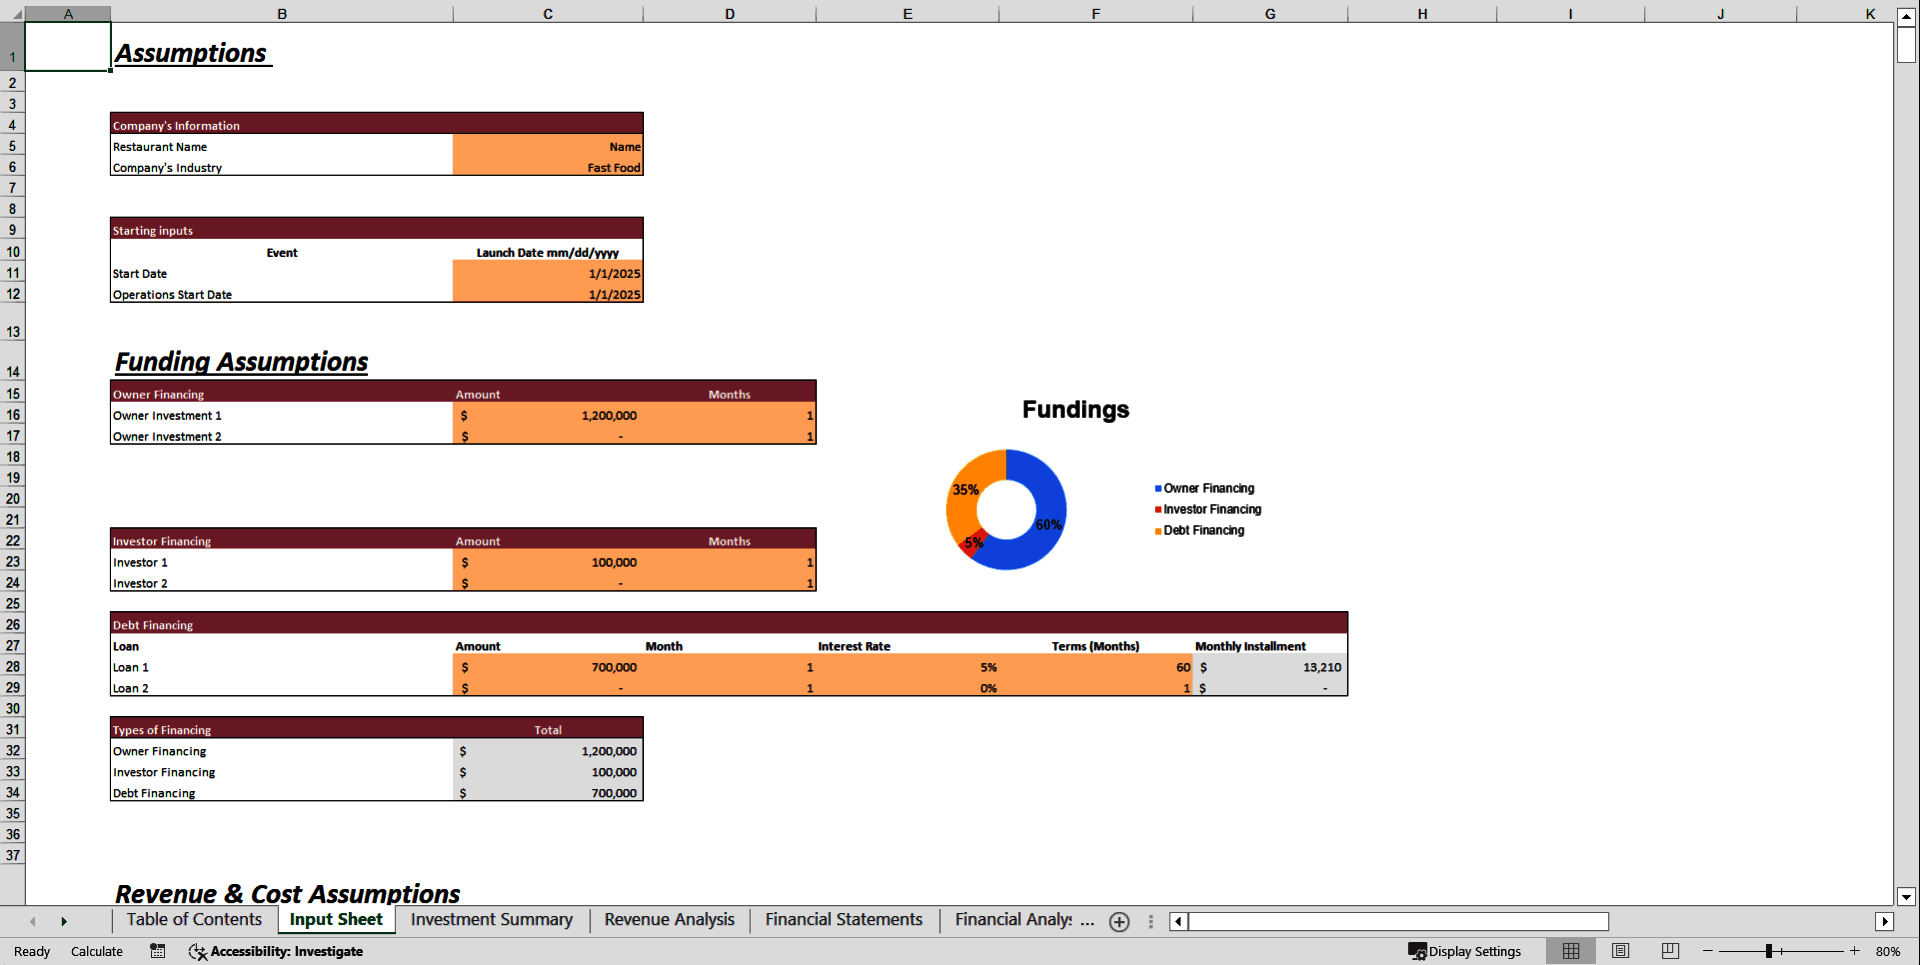Click the Display Settings icon in the status bar
This screenshot has height=965, width=1920.
pyautogui.click(x=1464, y=951)
